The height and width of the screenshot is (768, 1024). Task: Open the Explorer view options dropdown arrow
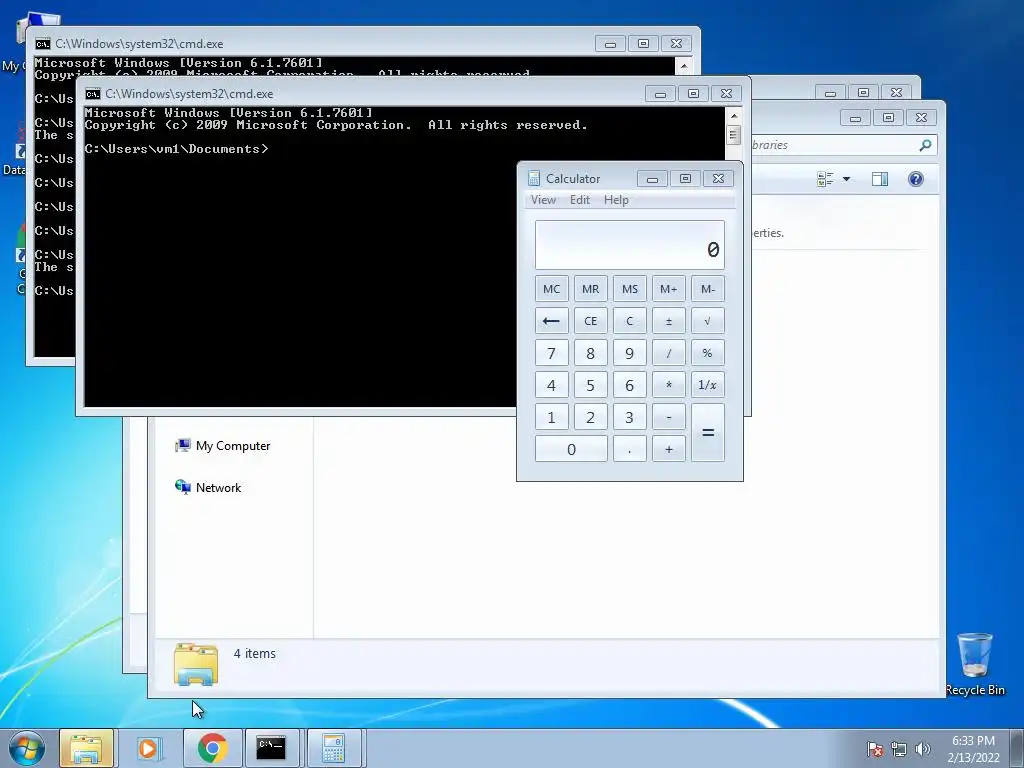[x=846, y=179]
